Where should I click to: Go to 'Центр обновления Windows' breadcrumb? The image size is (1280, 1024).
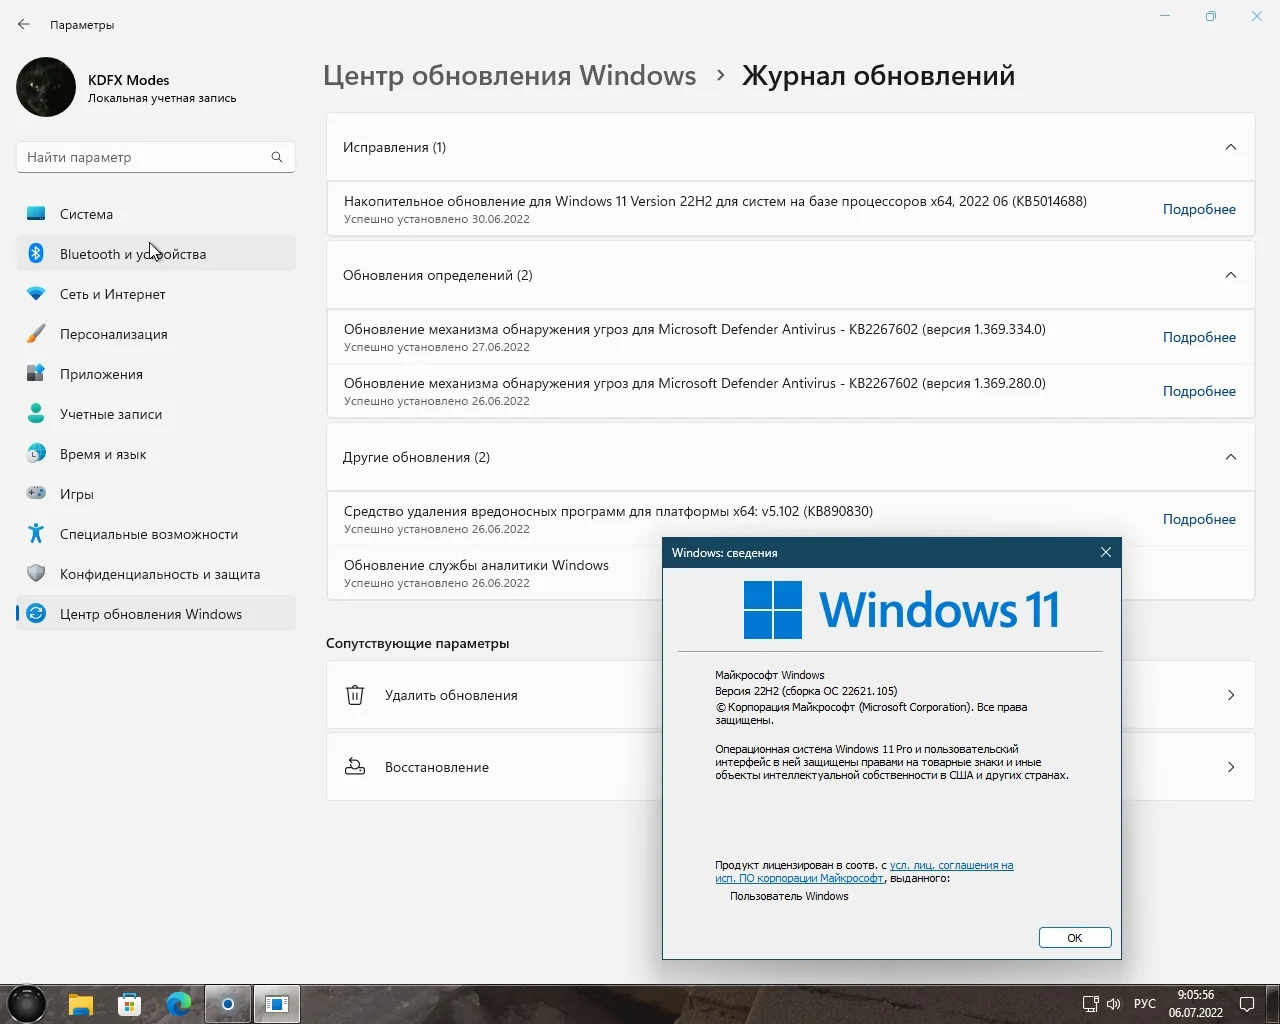509,76
